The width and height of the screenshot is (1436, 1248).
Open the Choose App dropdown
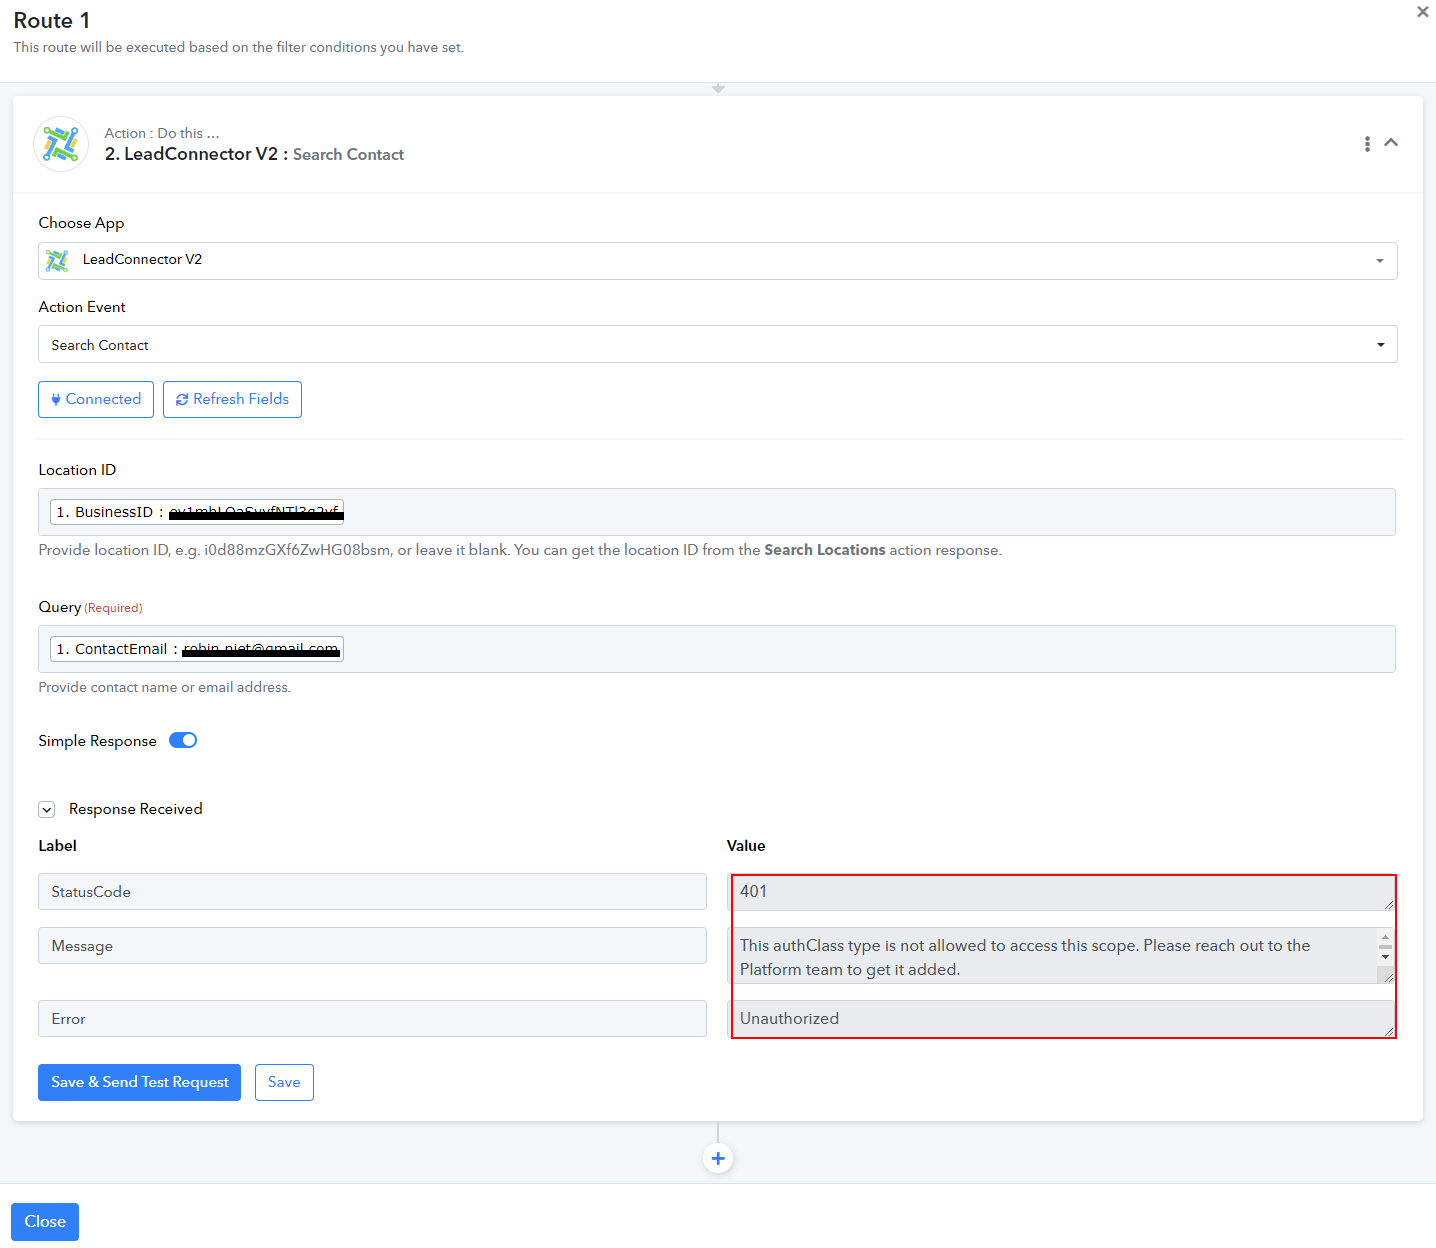(x=718, y=260)
